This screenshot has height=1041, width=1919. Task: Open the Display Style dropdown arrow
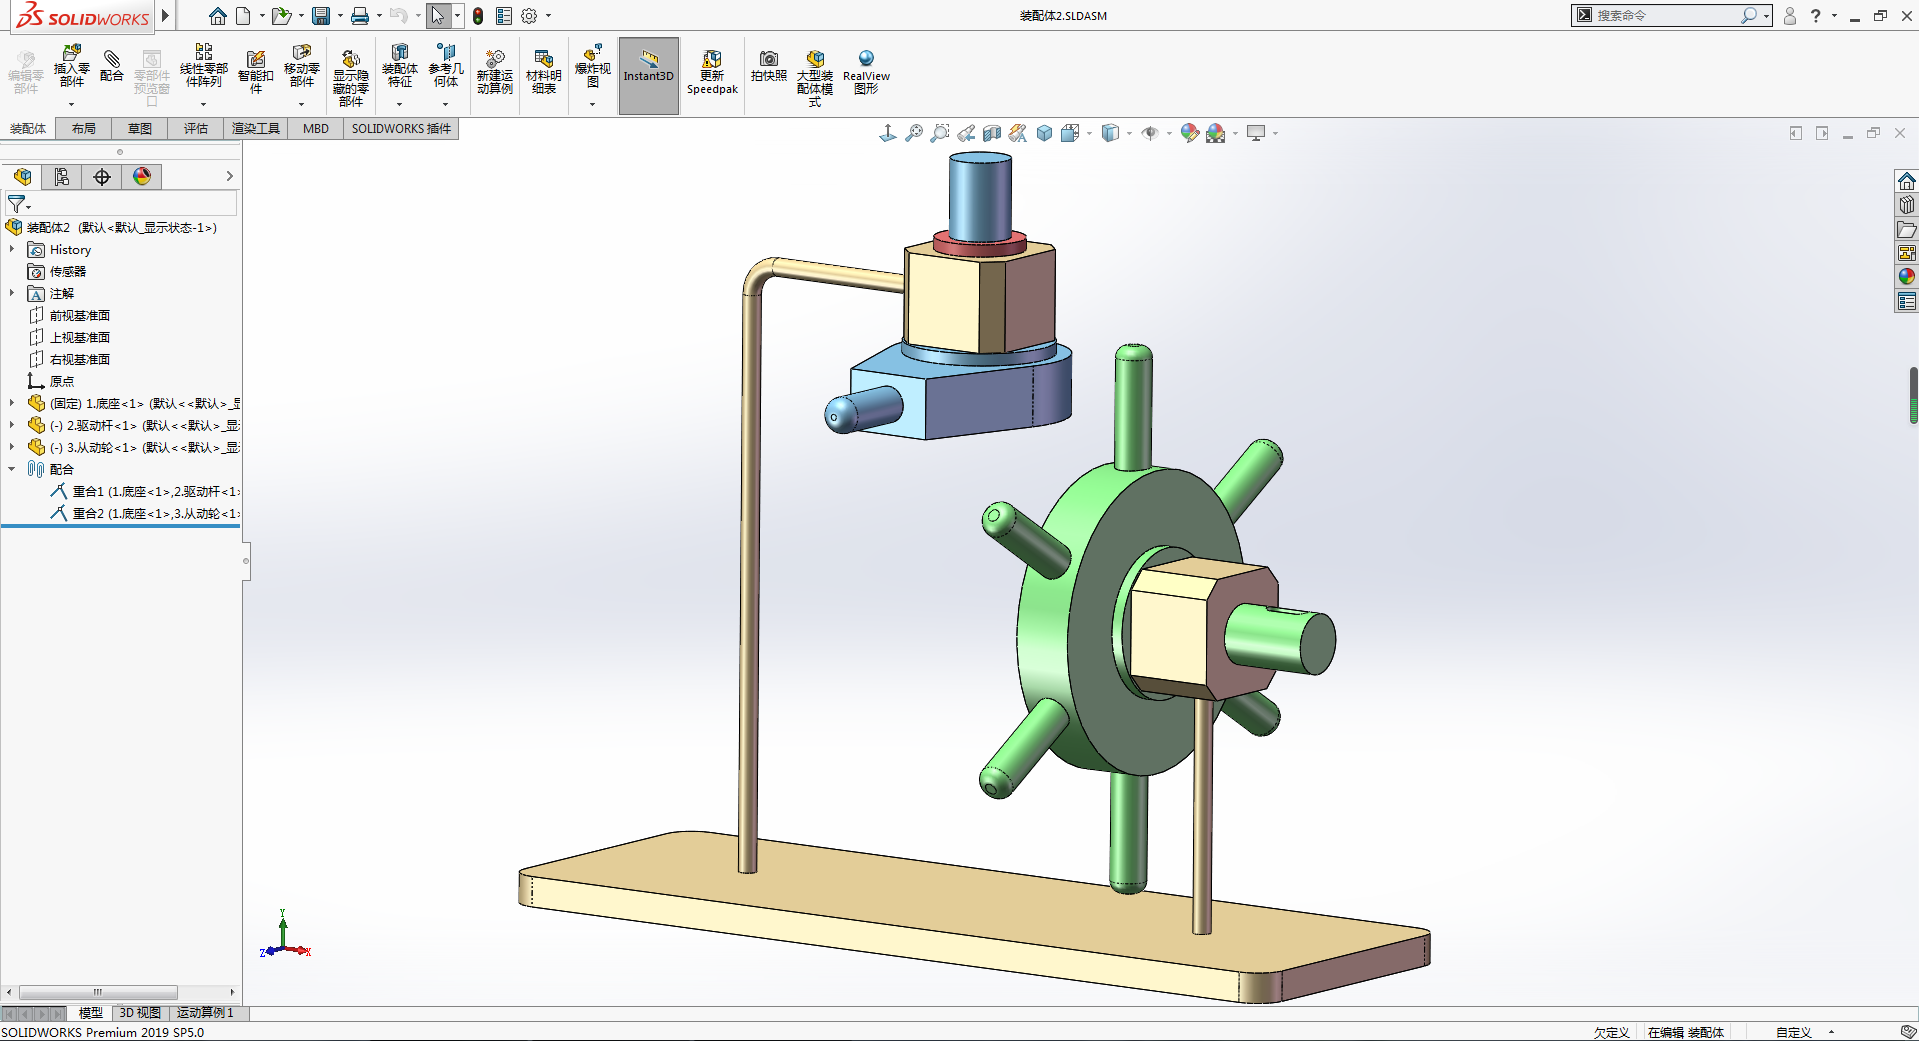(x=1129, y=133)
